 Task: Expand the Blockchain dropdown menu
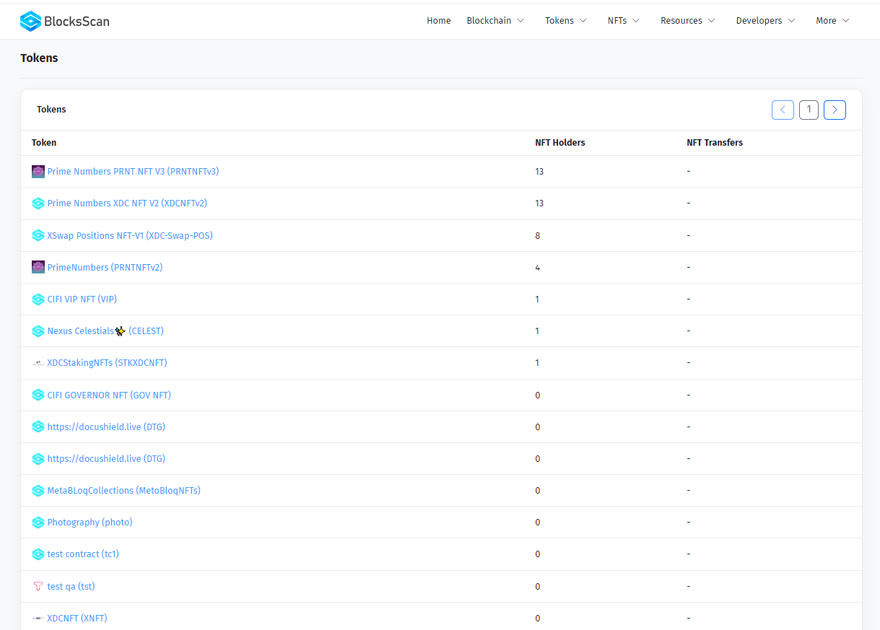coord(495,21)
